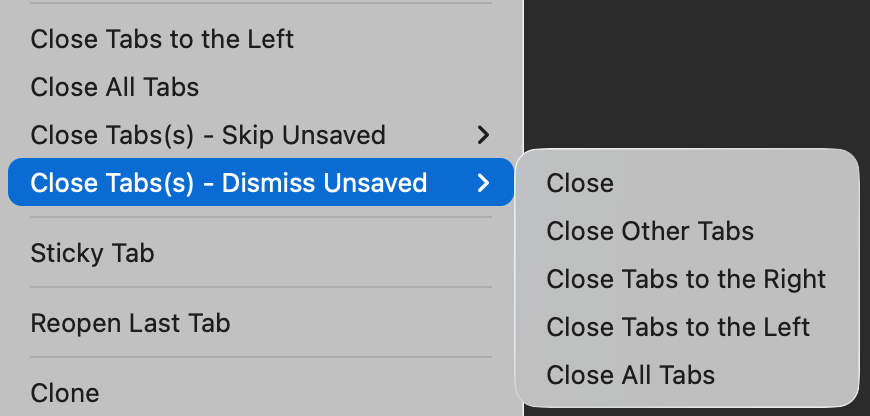Select Close Tabs(s) - Skip Unsaved entry
The image size is (870, 416).
point(208,135)
